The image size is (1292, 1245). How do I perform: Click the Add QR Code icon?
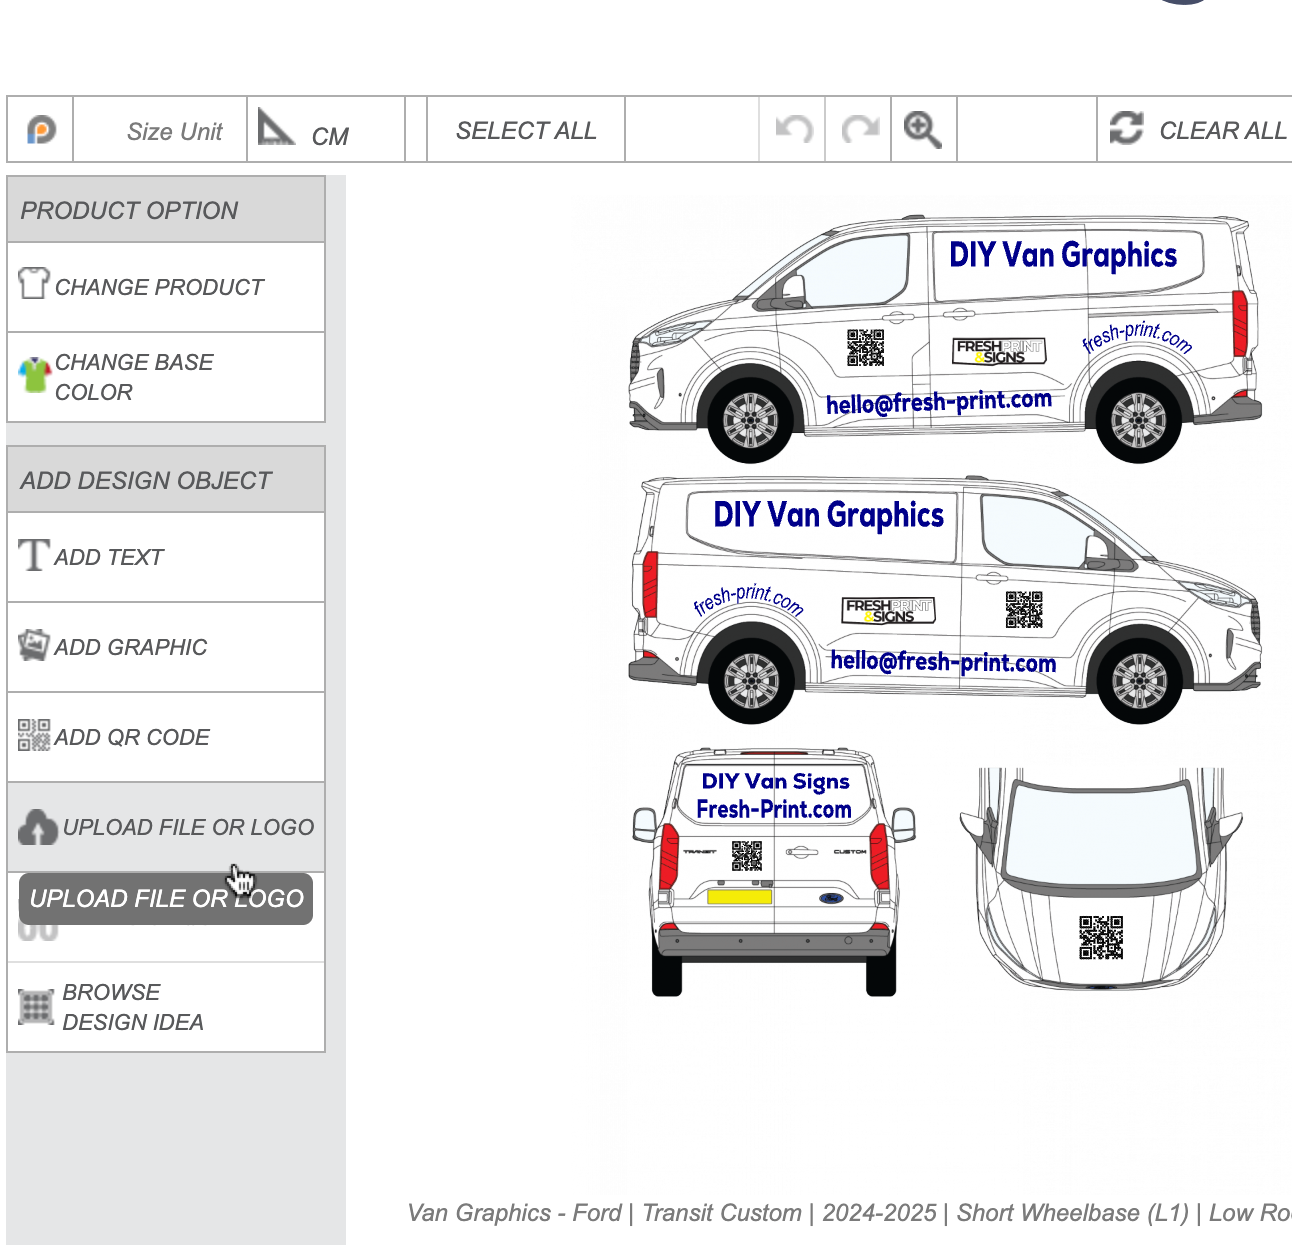point(34,735)
